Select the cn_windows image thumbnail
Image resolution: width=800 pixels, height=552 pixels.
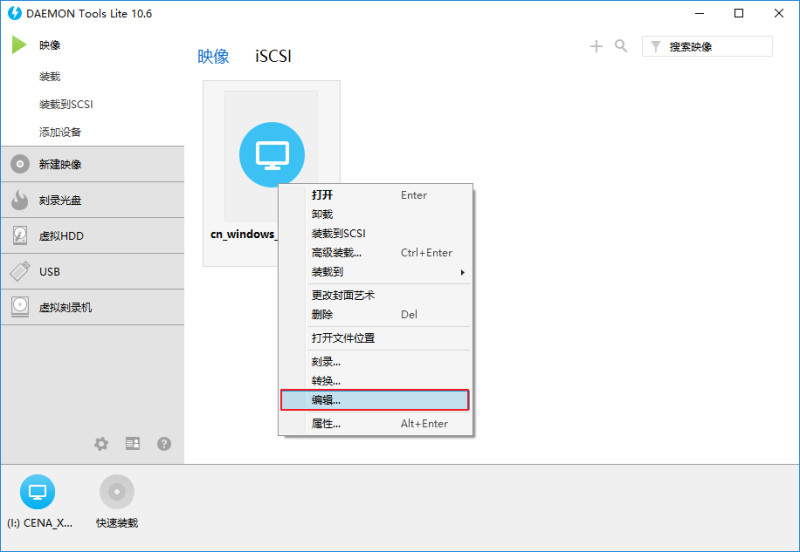pyautogui.click(x=271, y=155)
